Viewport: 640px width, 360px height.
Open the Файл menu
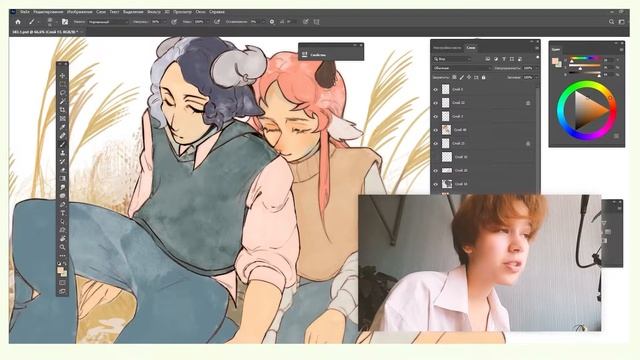tap(25, 12)
